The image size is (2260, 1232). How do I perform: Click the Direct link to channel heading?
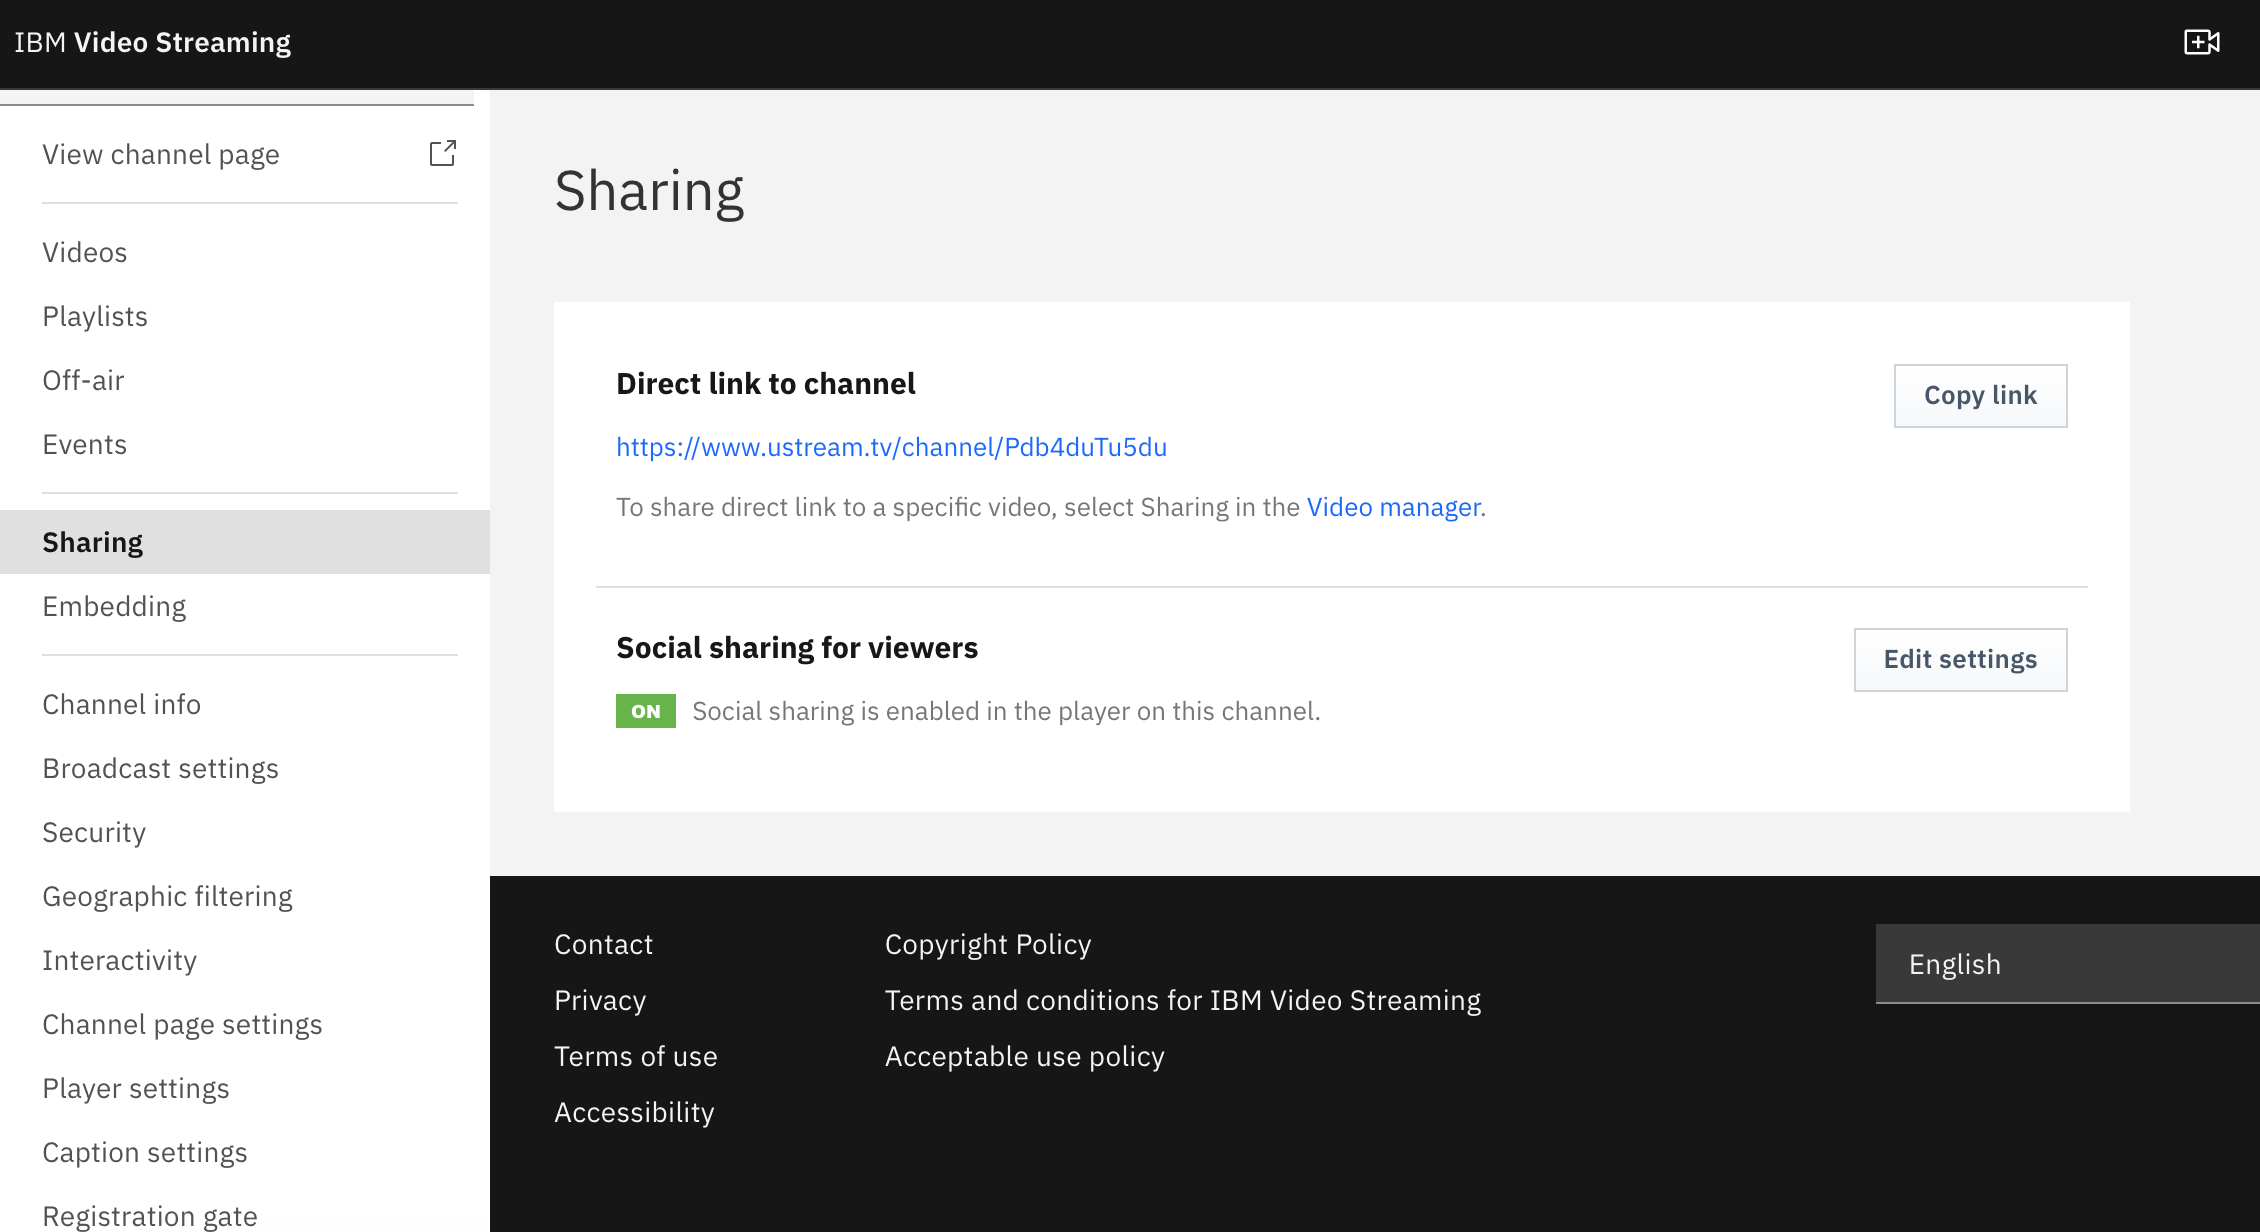[x=766, y=383]
